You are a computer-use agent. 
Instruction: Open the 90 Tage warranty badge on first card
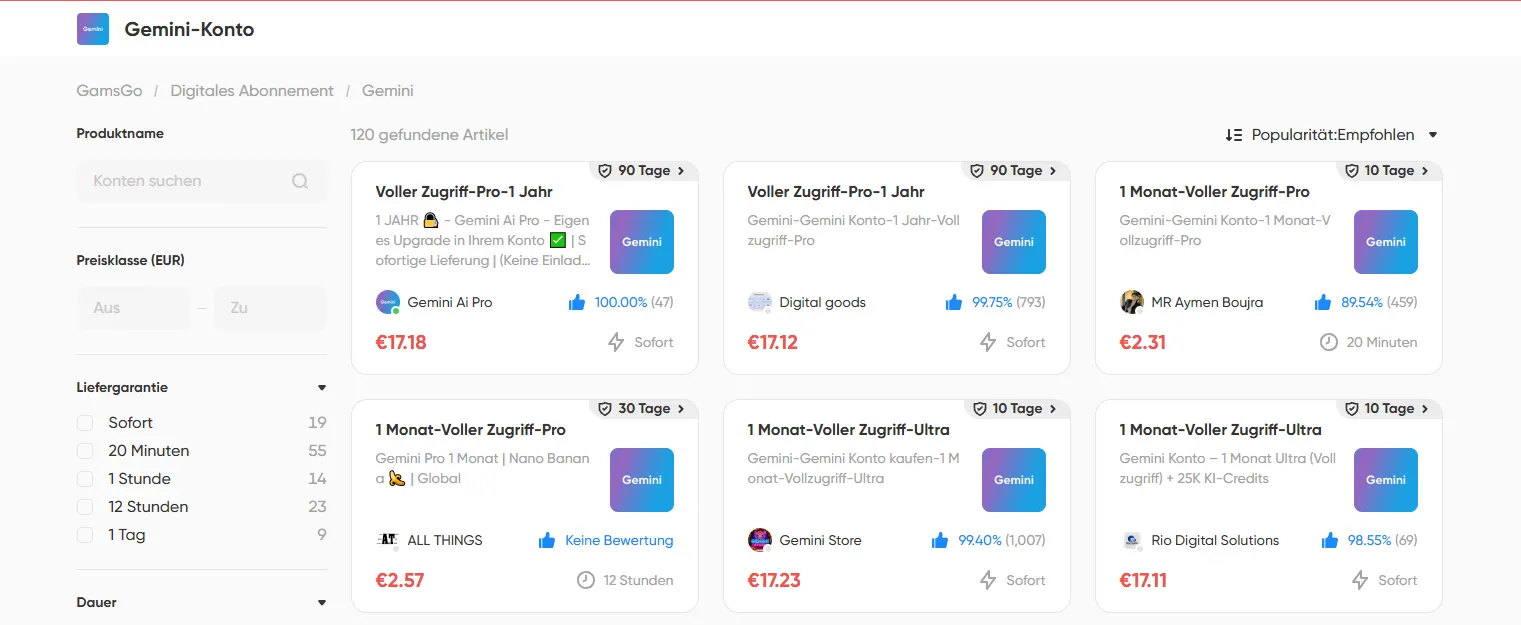[x=643, y=170]
